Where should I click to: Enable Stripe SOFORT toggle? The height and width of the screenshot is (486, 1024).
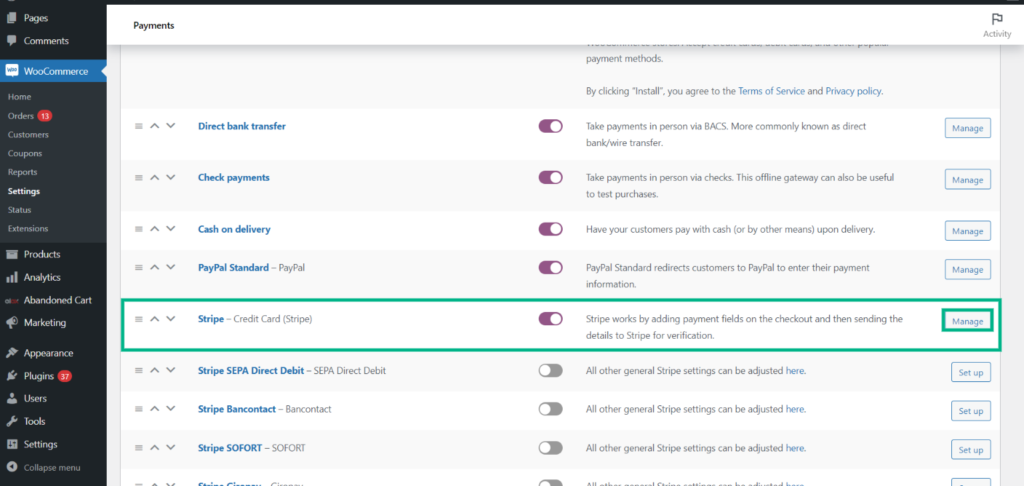pos(551,447)
